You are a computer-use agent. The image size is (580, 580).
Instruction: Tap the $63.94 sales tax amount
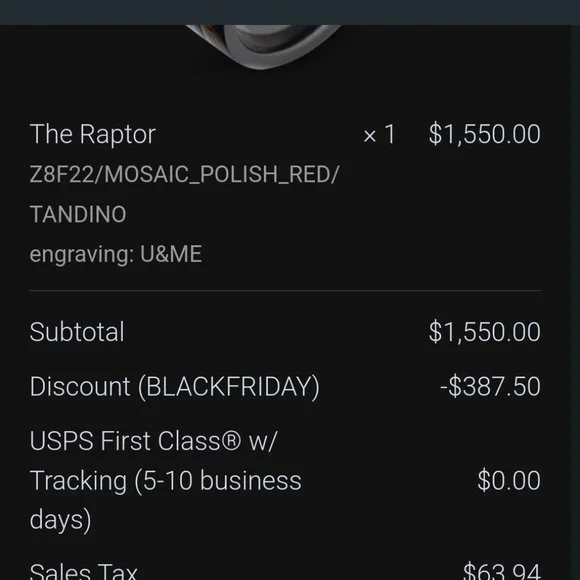tap(502, 571)
